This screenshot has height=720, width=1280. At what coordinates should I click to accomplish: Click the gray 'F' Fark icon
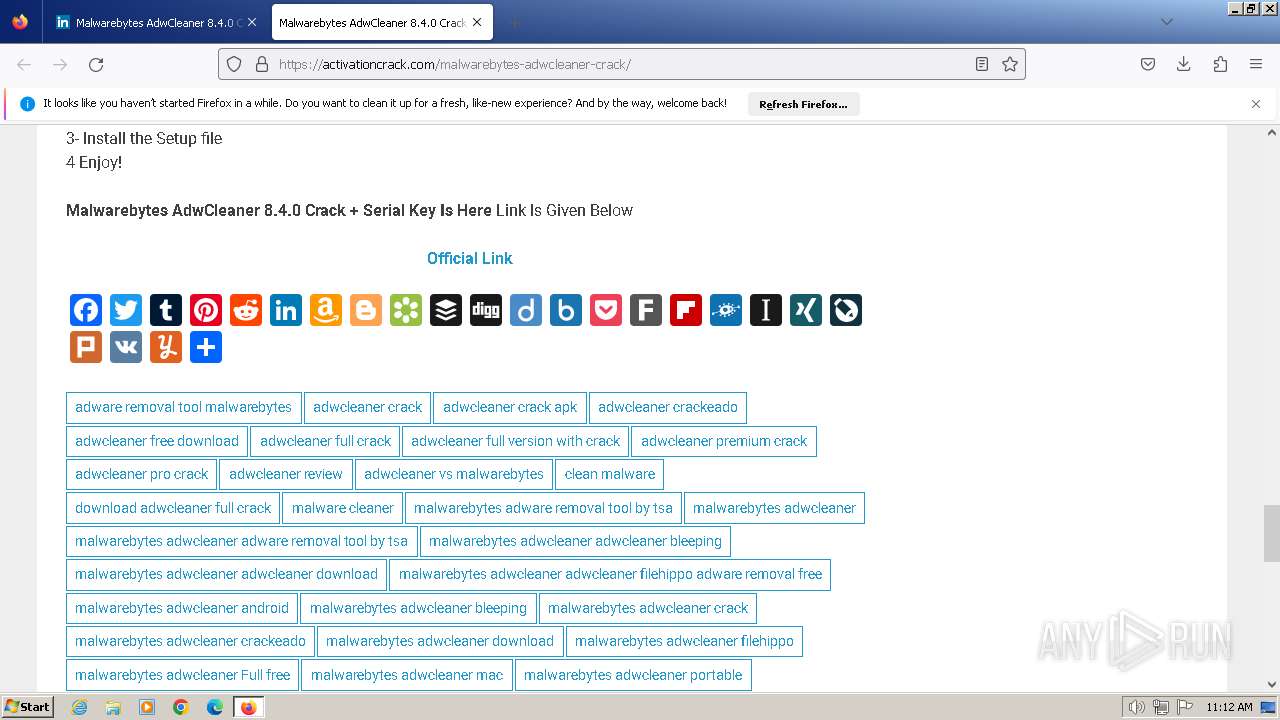coord(646,310)
